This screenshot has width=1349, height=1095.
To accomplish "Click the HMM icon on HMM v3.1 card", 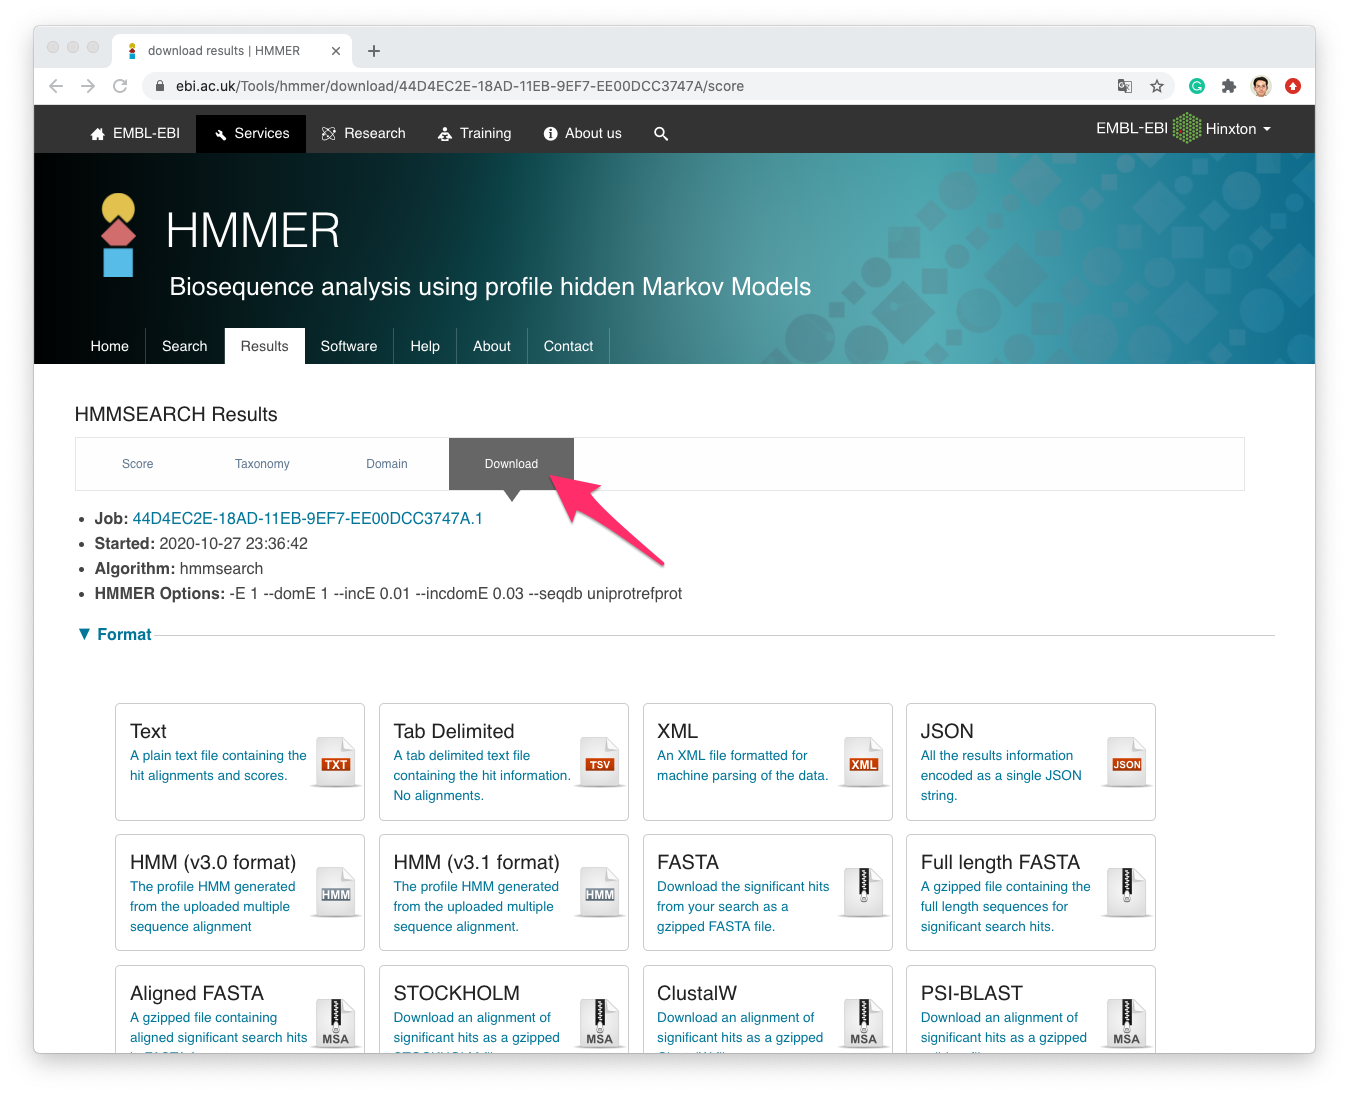I will click(599, 892).
